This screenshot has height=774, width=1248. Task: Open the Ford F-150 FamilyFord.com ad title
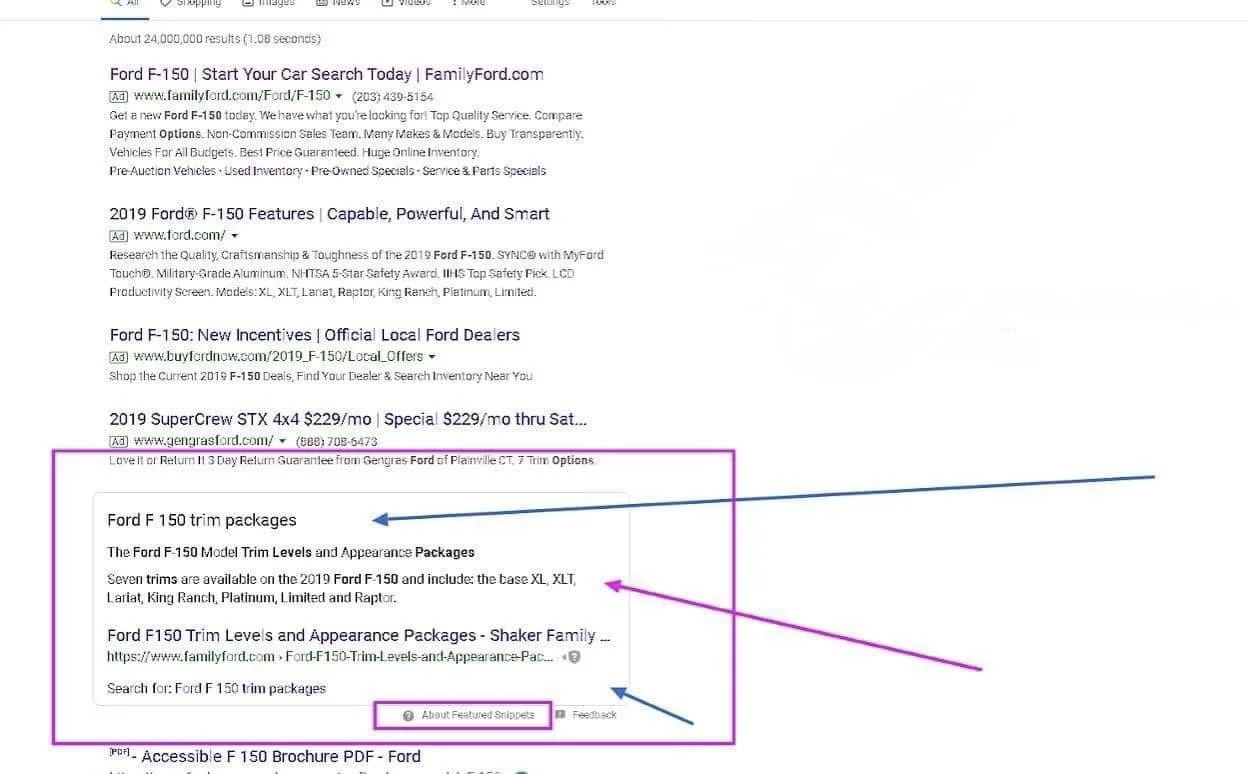[326, 74]
